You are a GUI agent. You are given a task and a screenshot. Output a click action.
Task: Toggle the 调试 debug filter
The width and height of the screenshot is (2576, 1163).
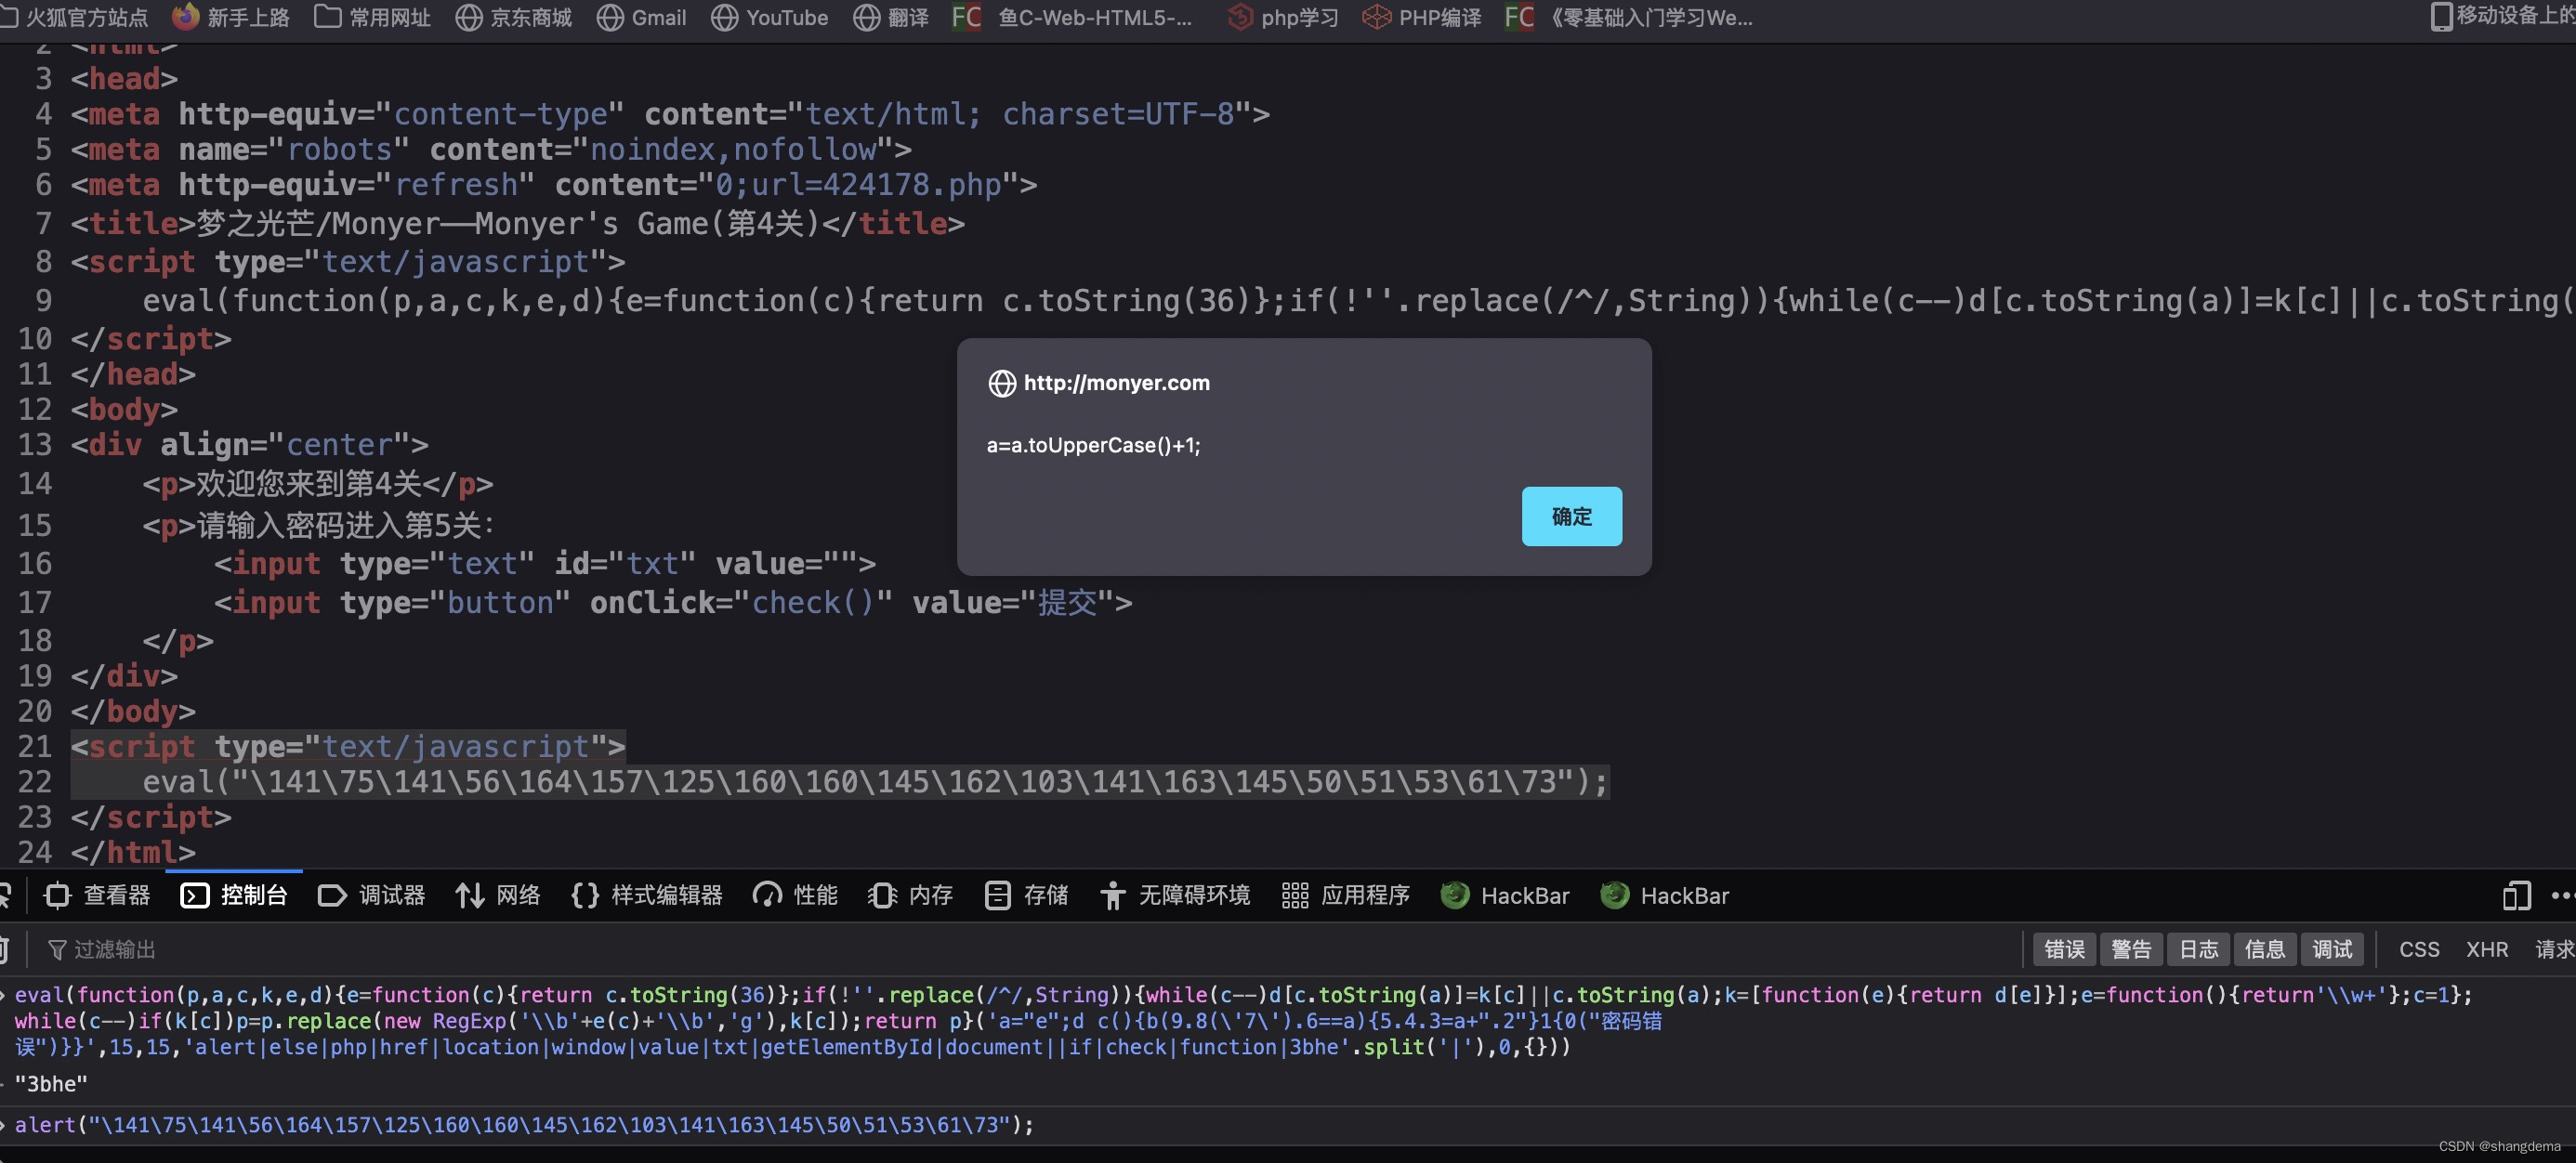click(2332, 949)
